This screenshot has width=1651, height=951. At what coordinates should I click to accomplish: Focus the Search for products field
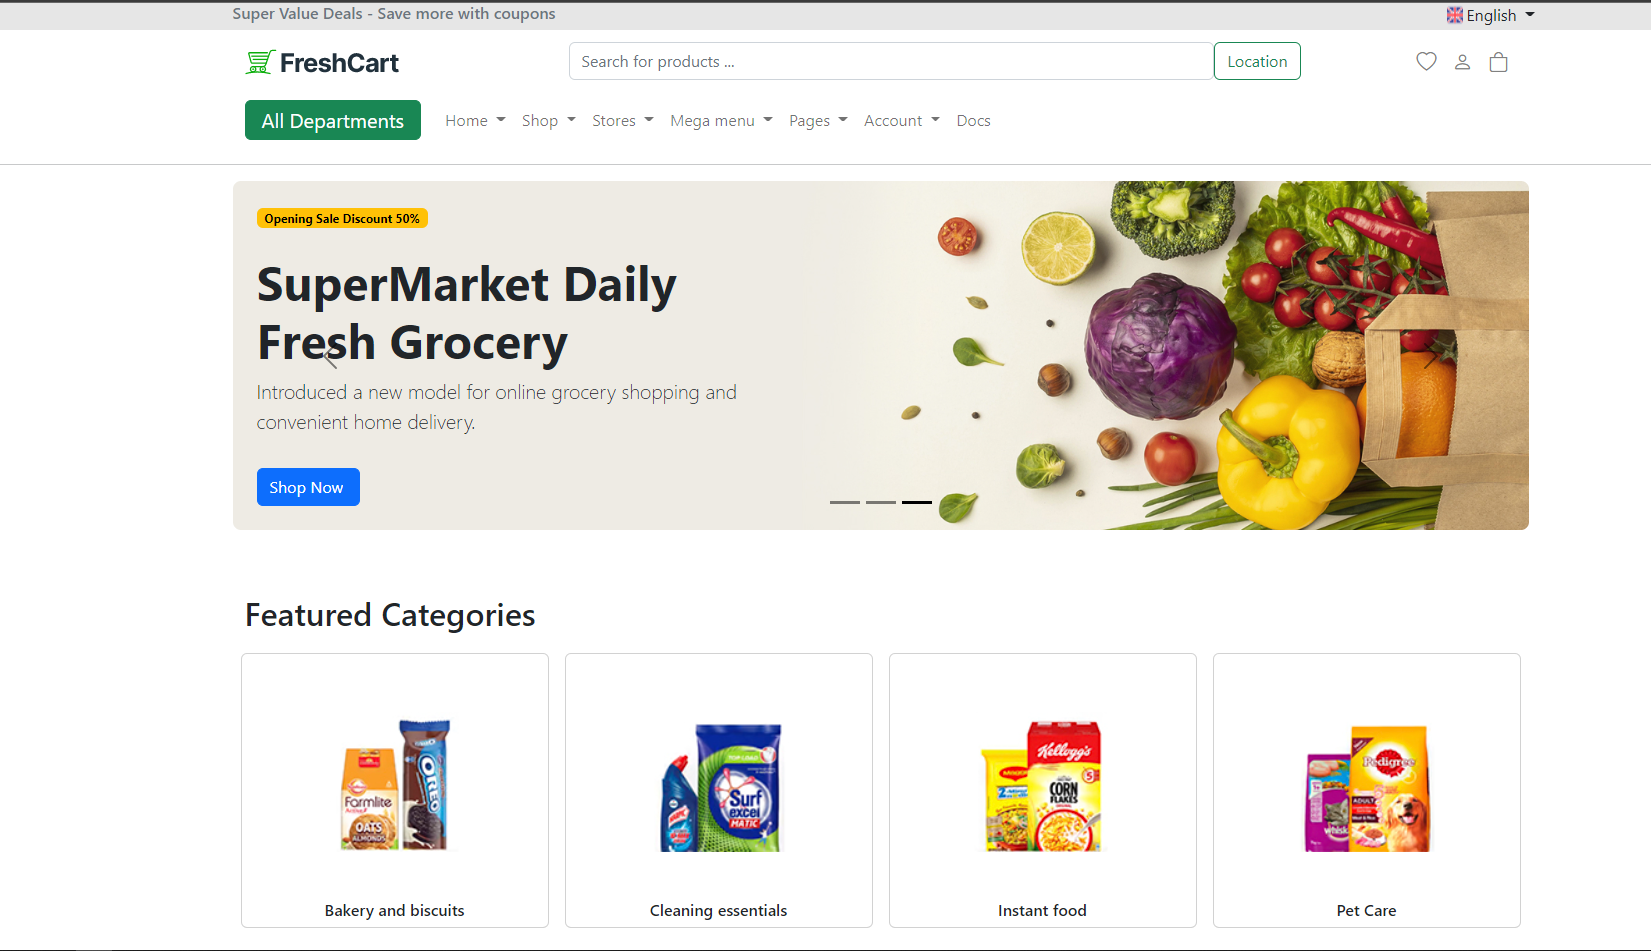pos(891,61)
